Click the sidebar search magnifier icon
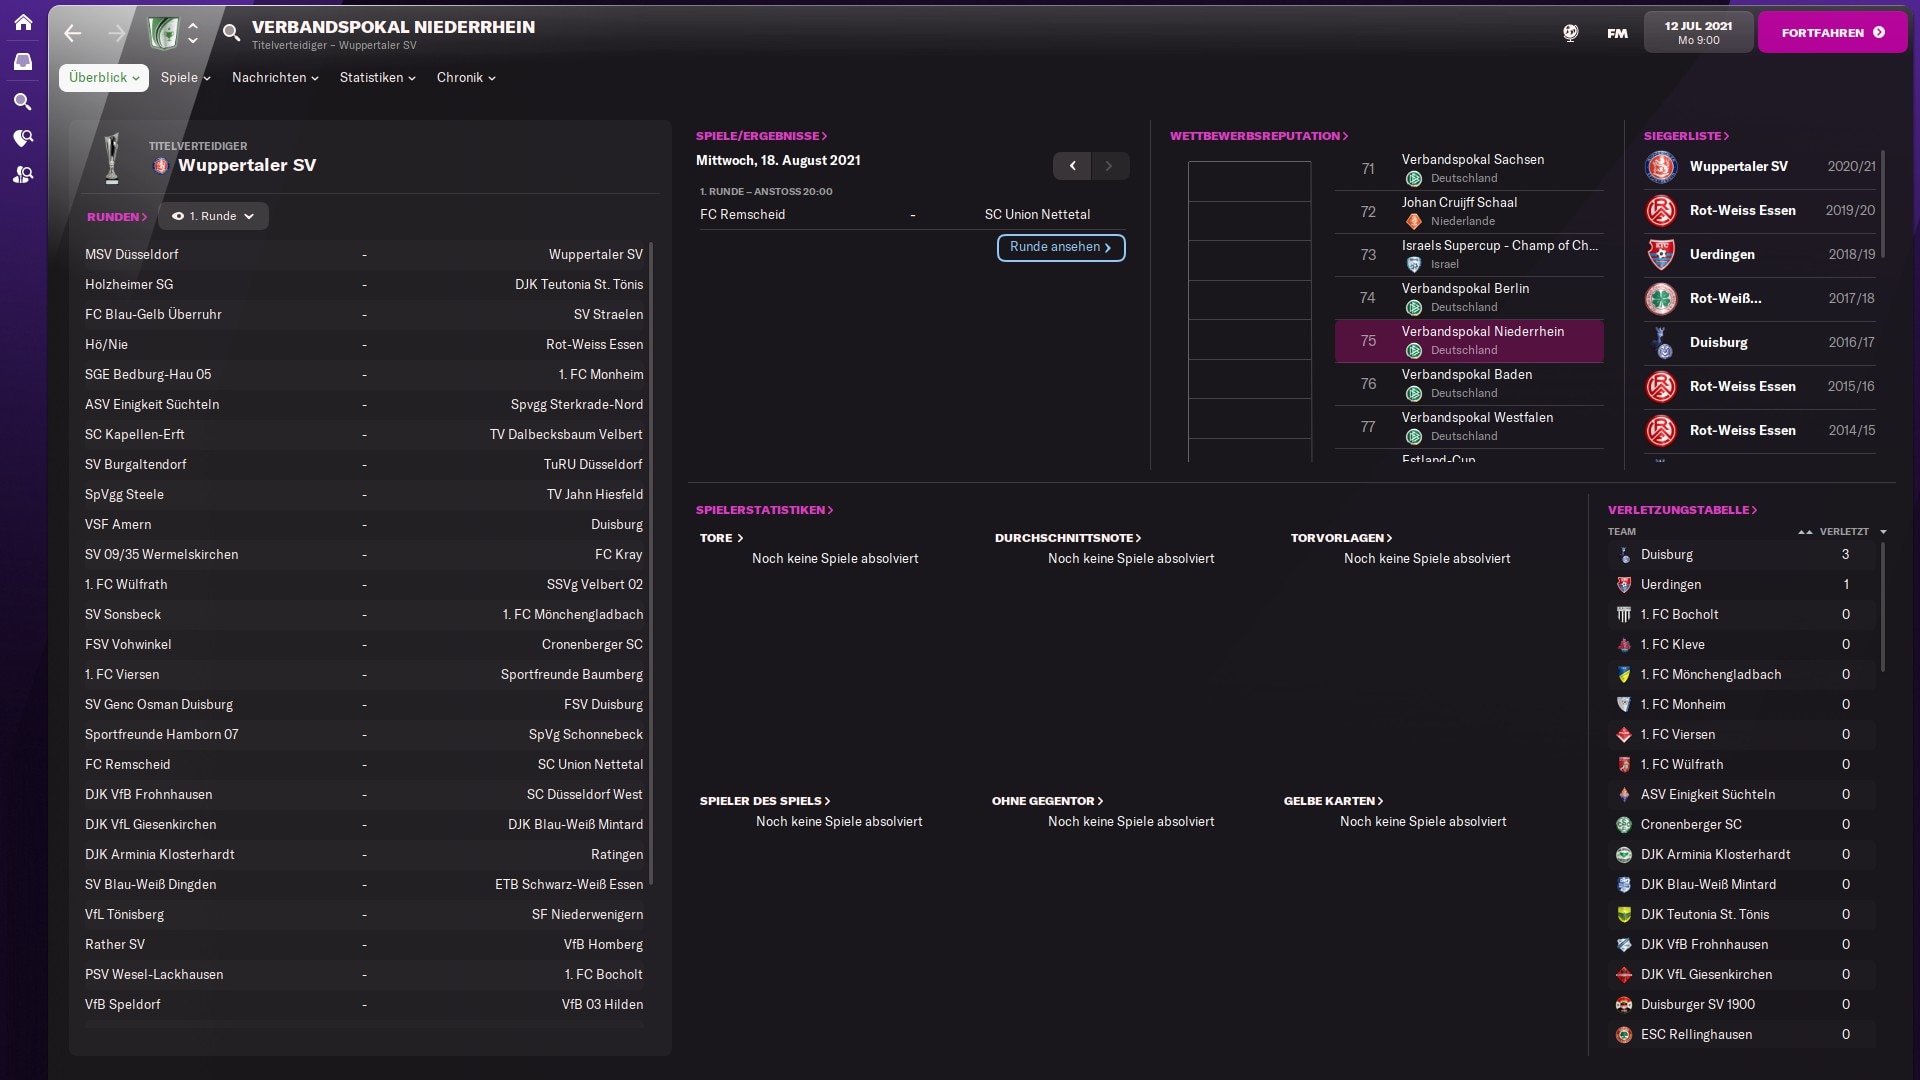 pos(23,101)
